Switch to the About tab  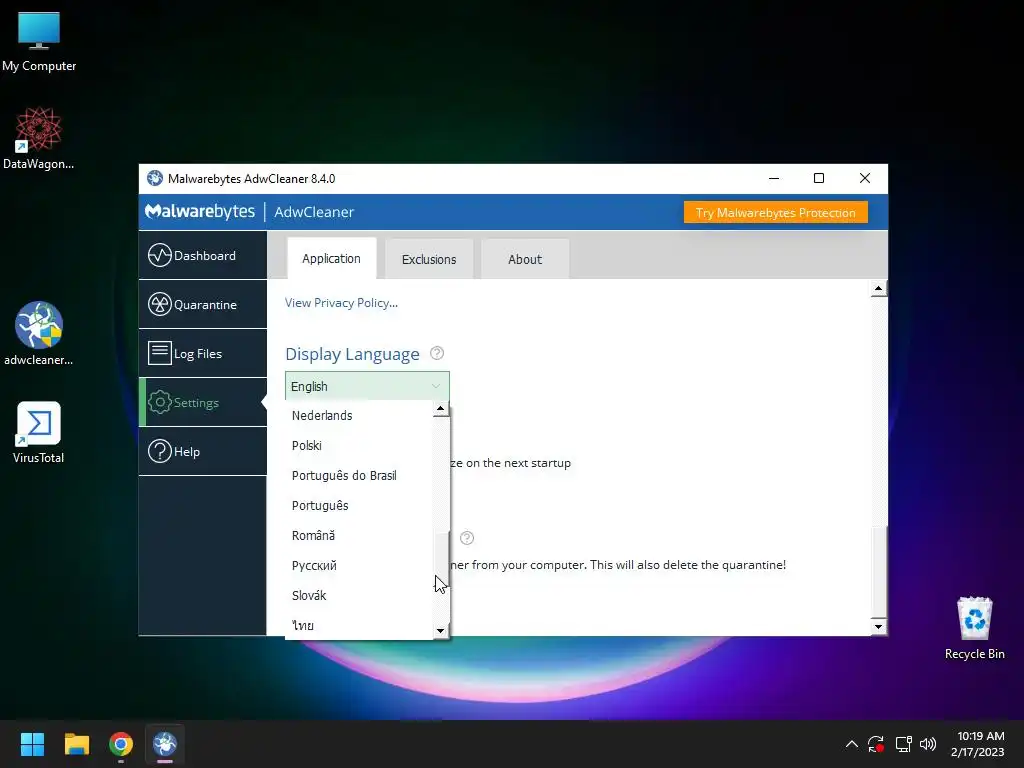click(525, 259)
